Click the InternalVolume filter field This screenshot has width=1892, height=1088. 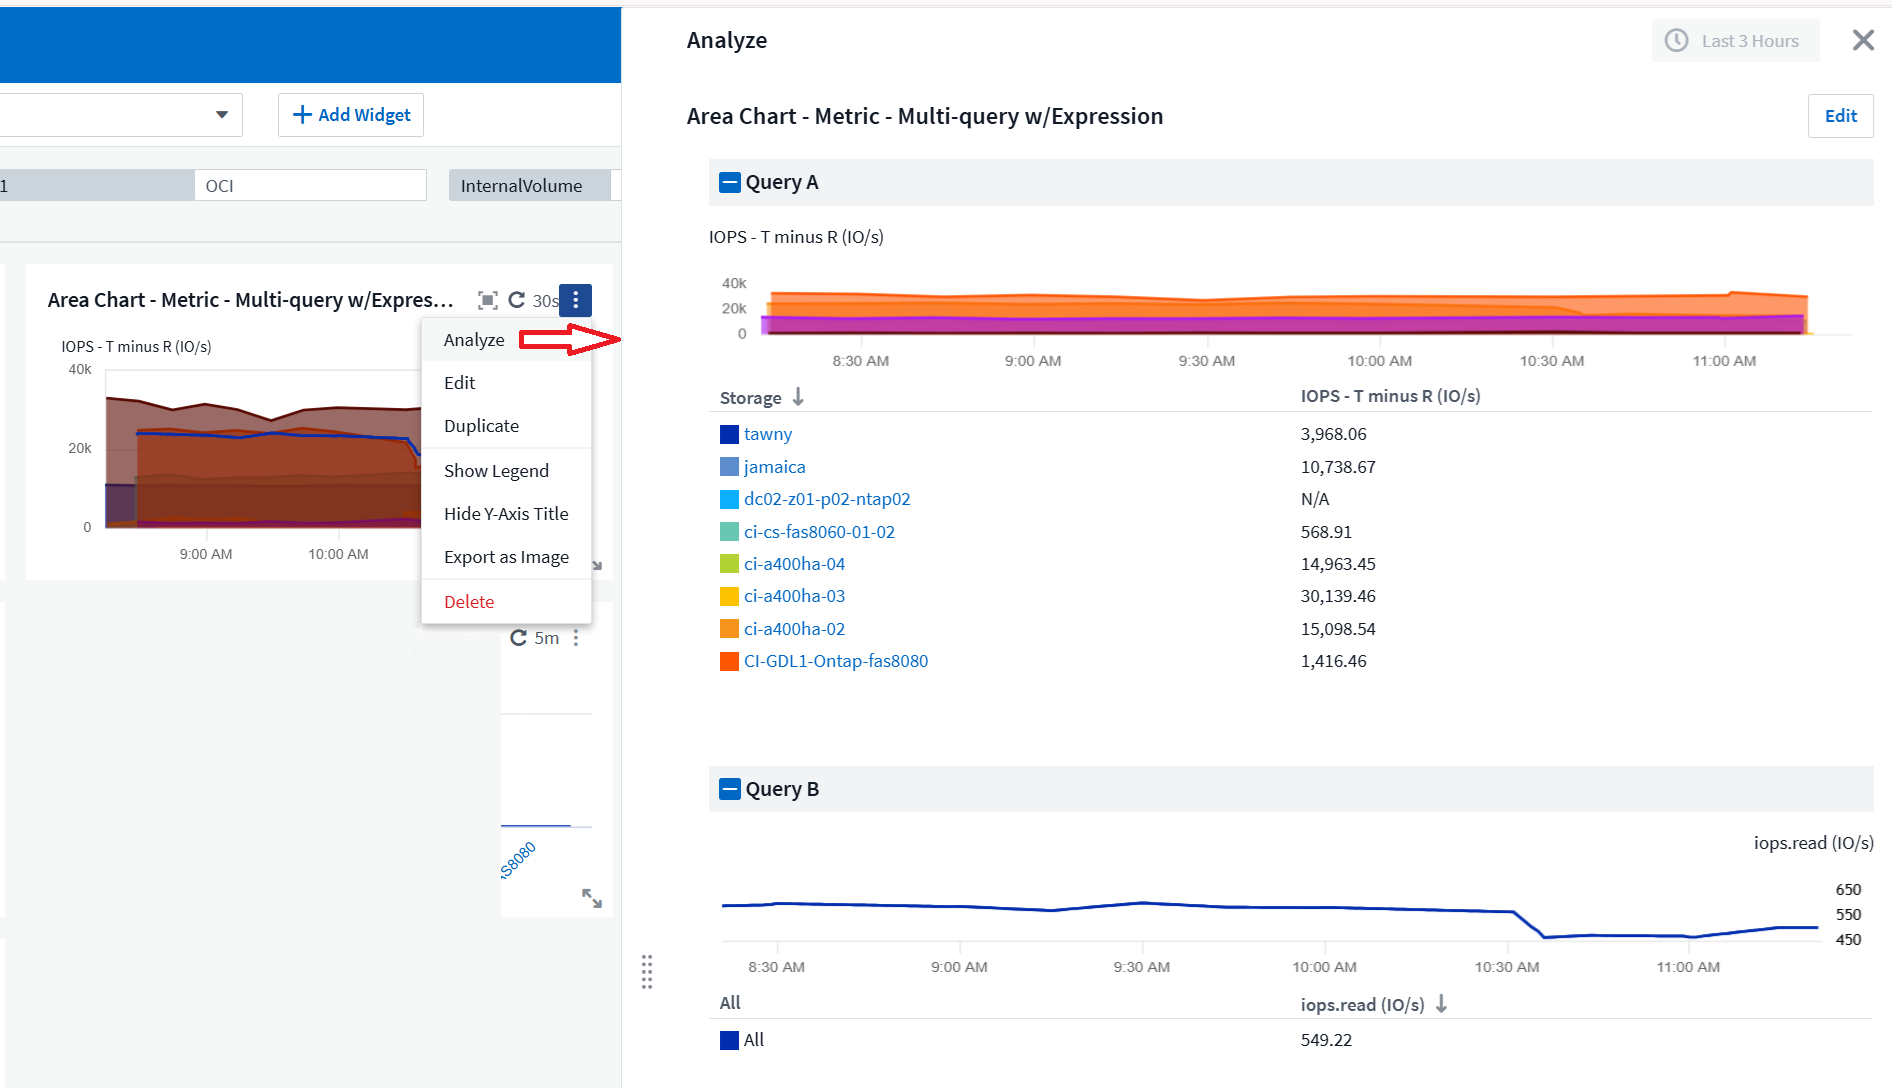pos(521,185)
